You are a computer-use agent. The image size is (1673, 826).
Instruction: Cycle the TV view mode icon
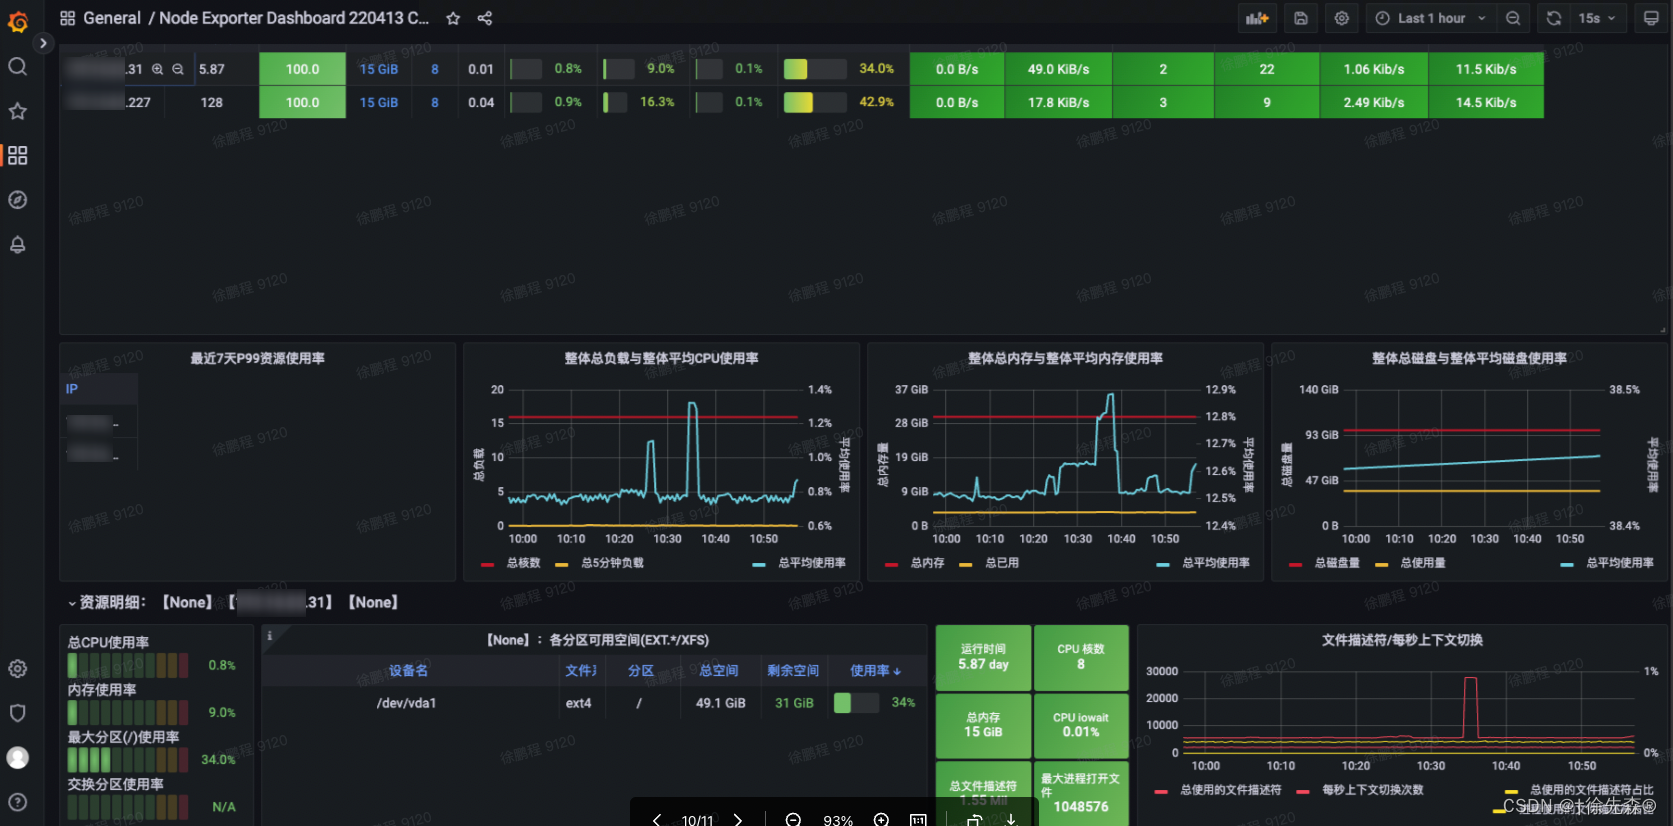tap(1651, 18)
